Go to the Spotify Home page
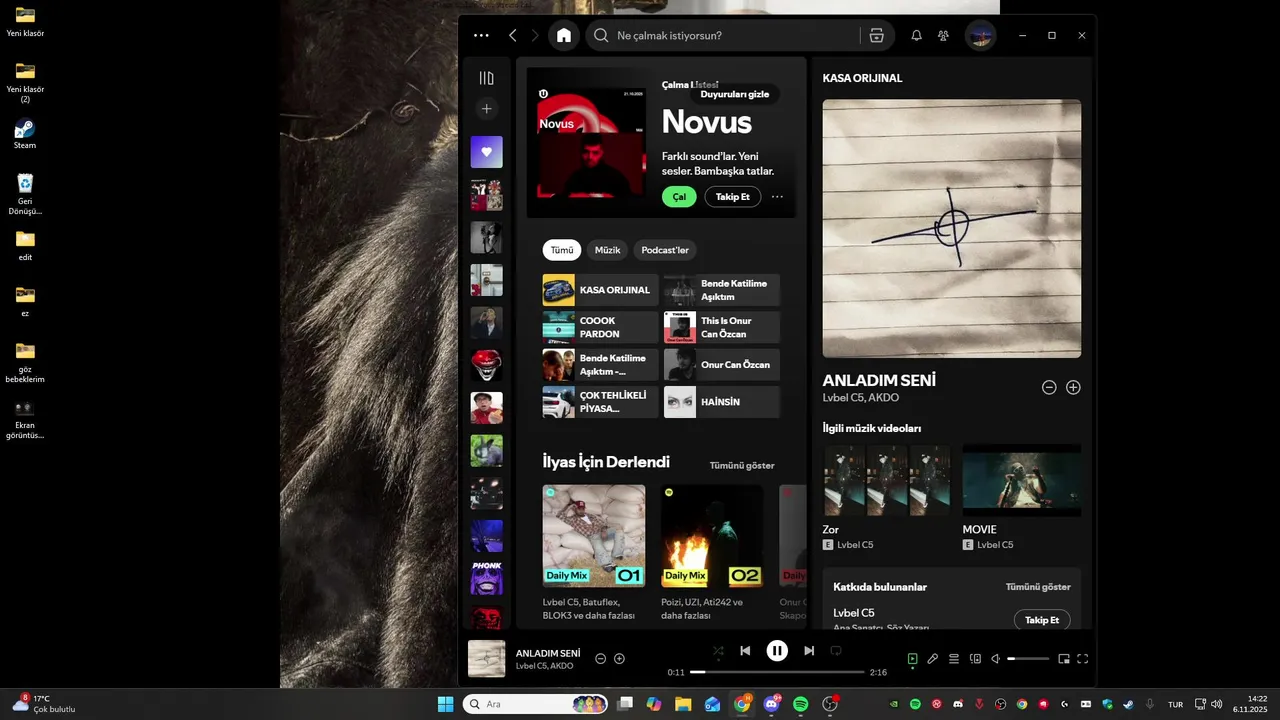This screenshot has width=1280, height=720. (x=564, y=35)
